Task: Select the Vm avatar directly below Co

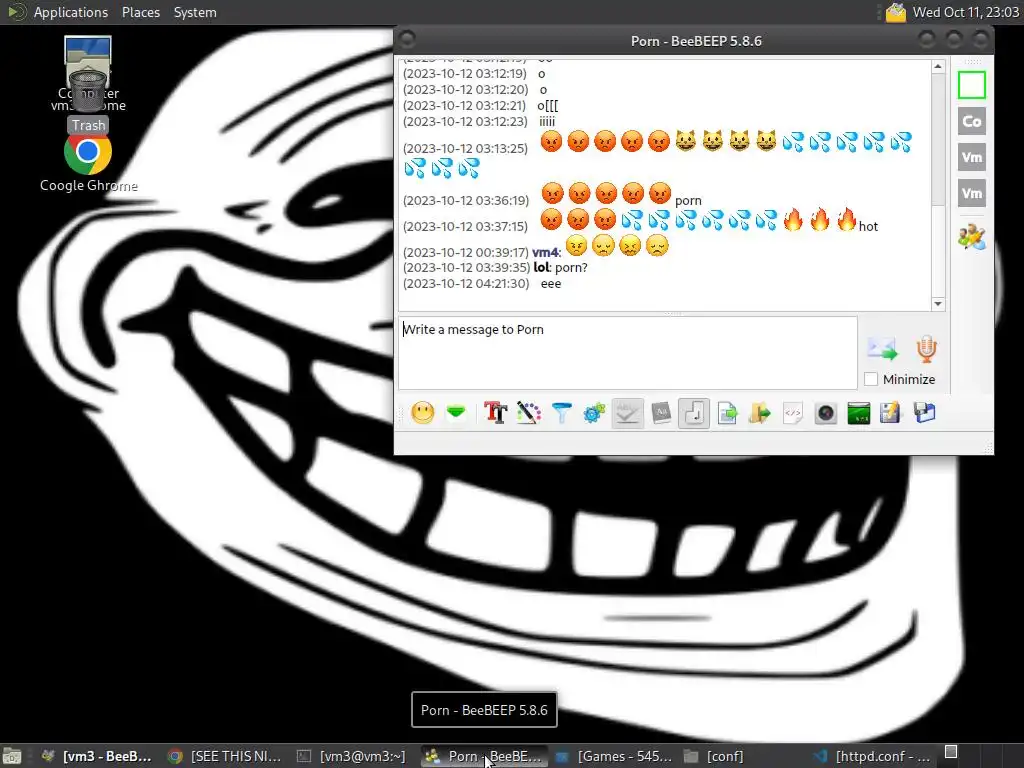Action: coord(972,157)
